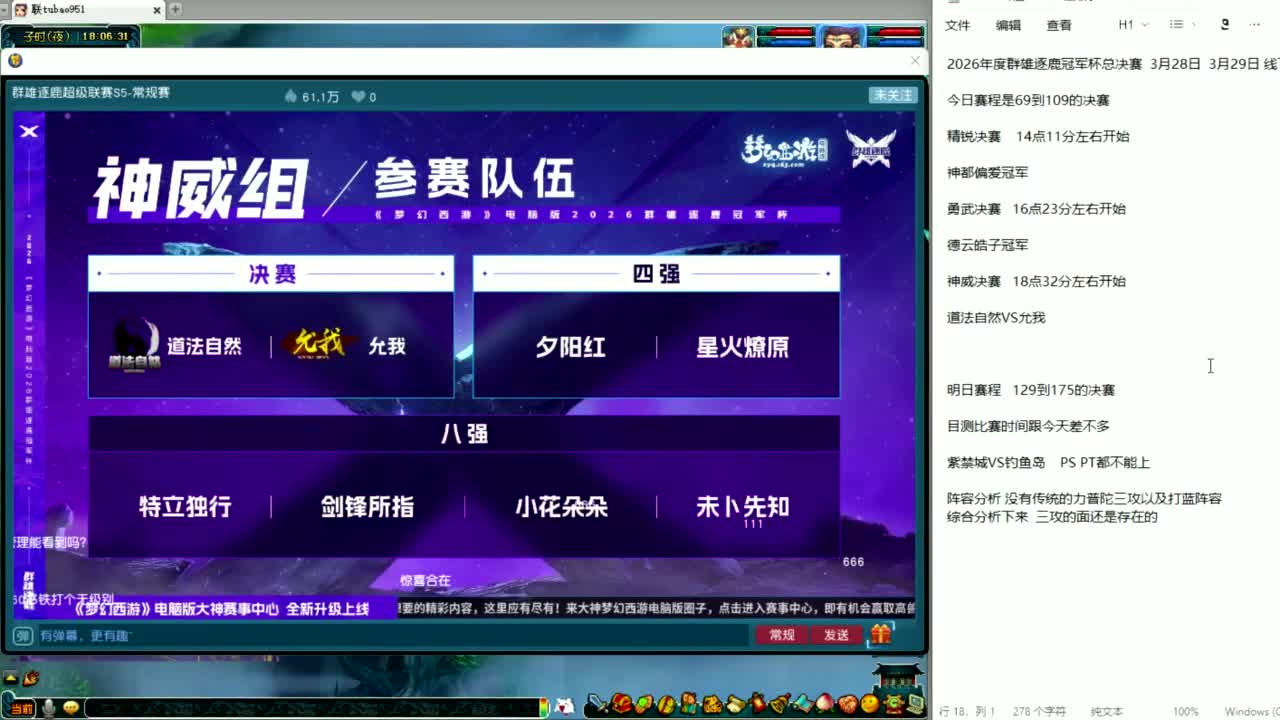The image size is (1280, 720).
Task: Click the team name 星火燎原
Action: tap(742, 347)
